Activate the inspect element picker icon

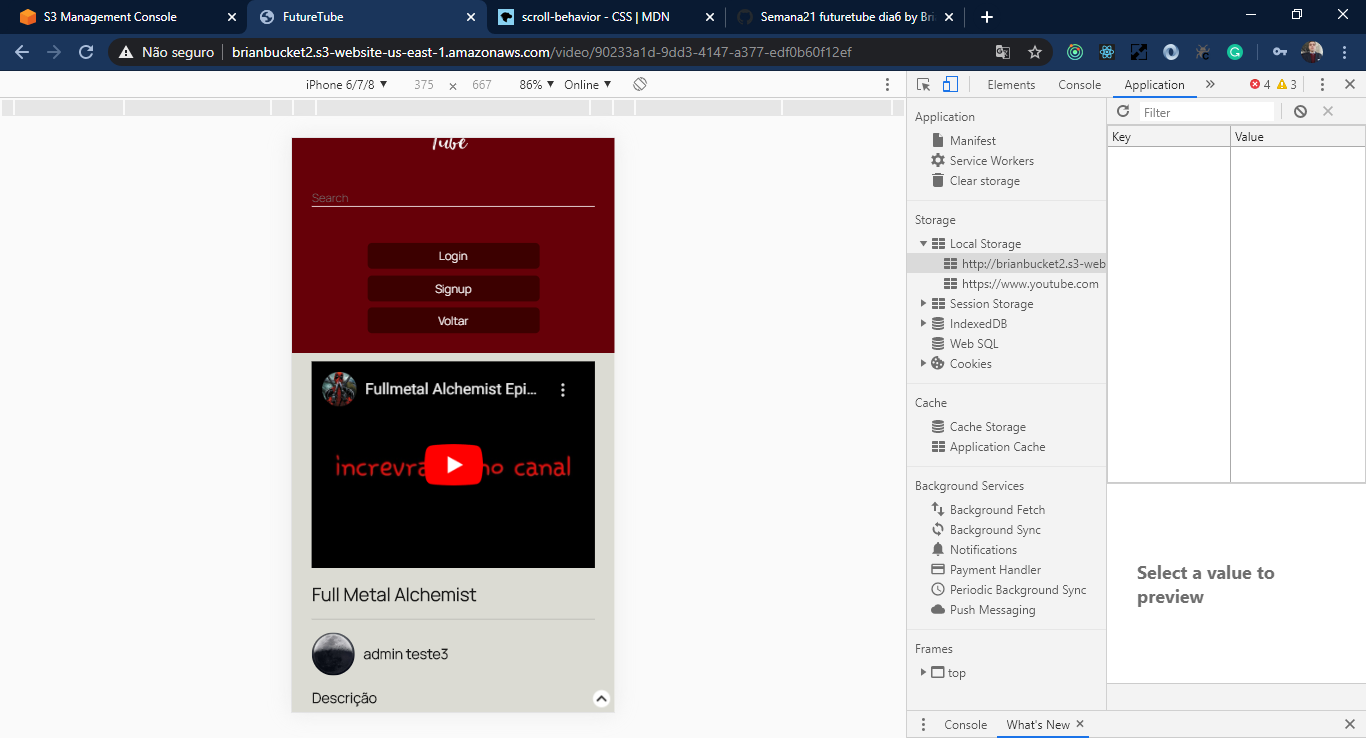(x=923, y=85)
